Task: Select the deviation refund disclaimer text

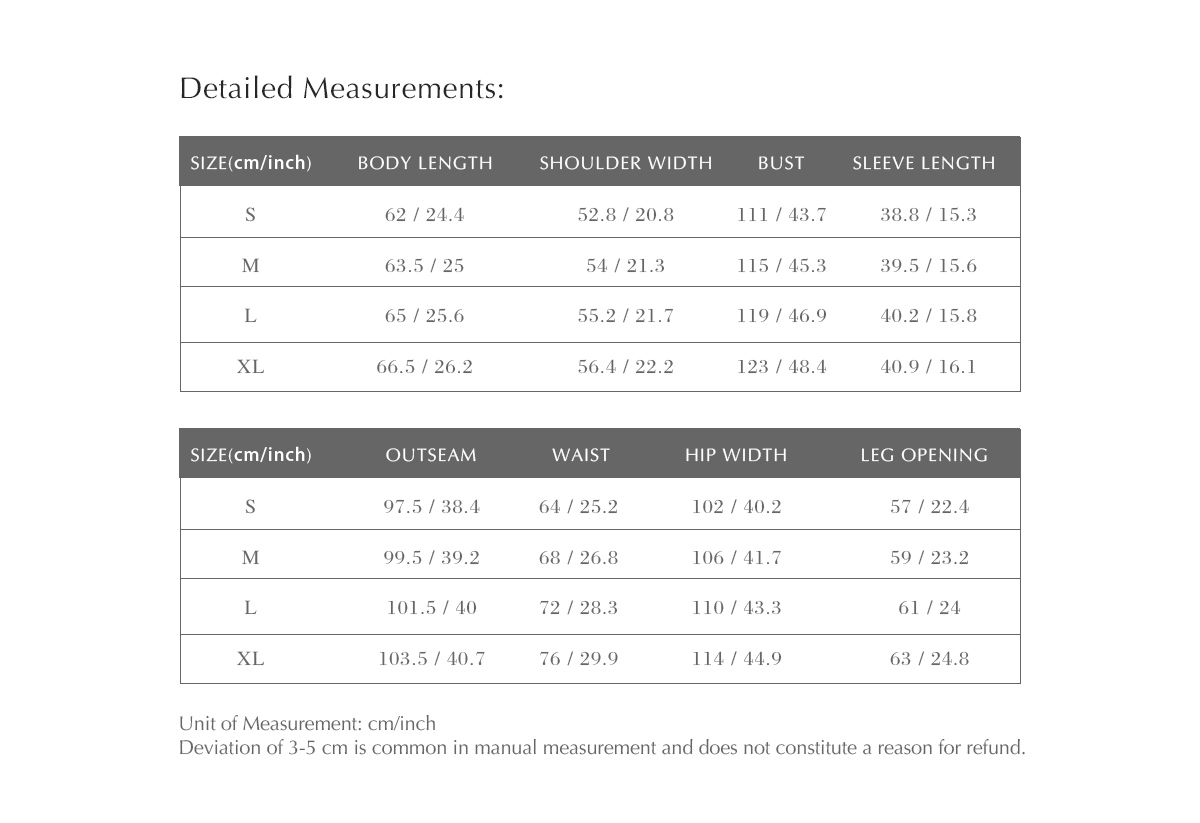Action: pos(602,748)
